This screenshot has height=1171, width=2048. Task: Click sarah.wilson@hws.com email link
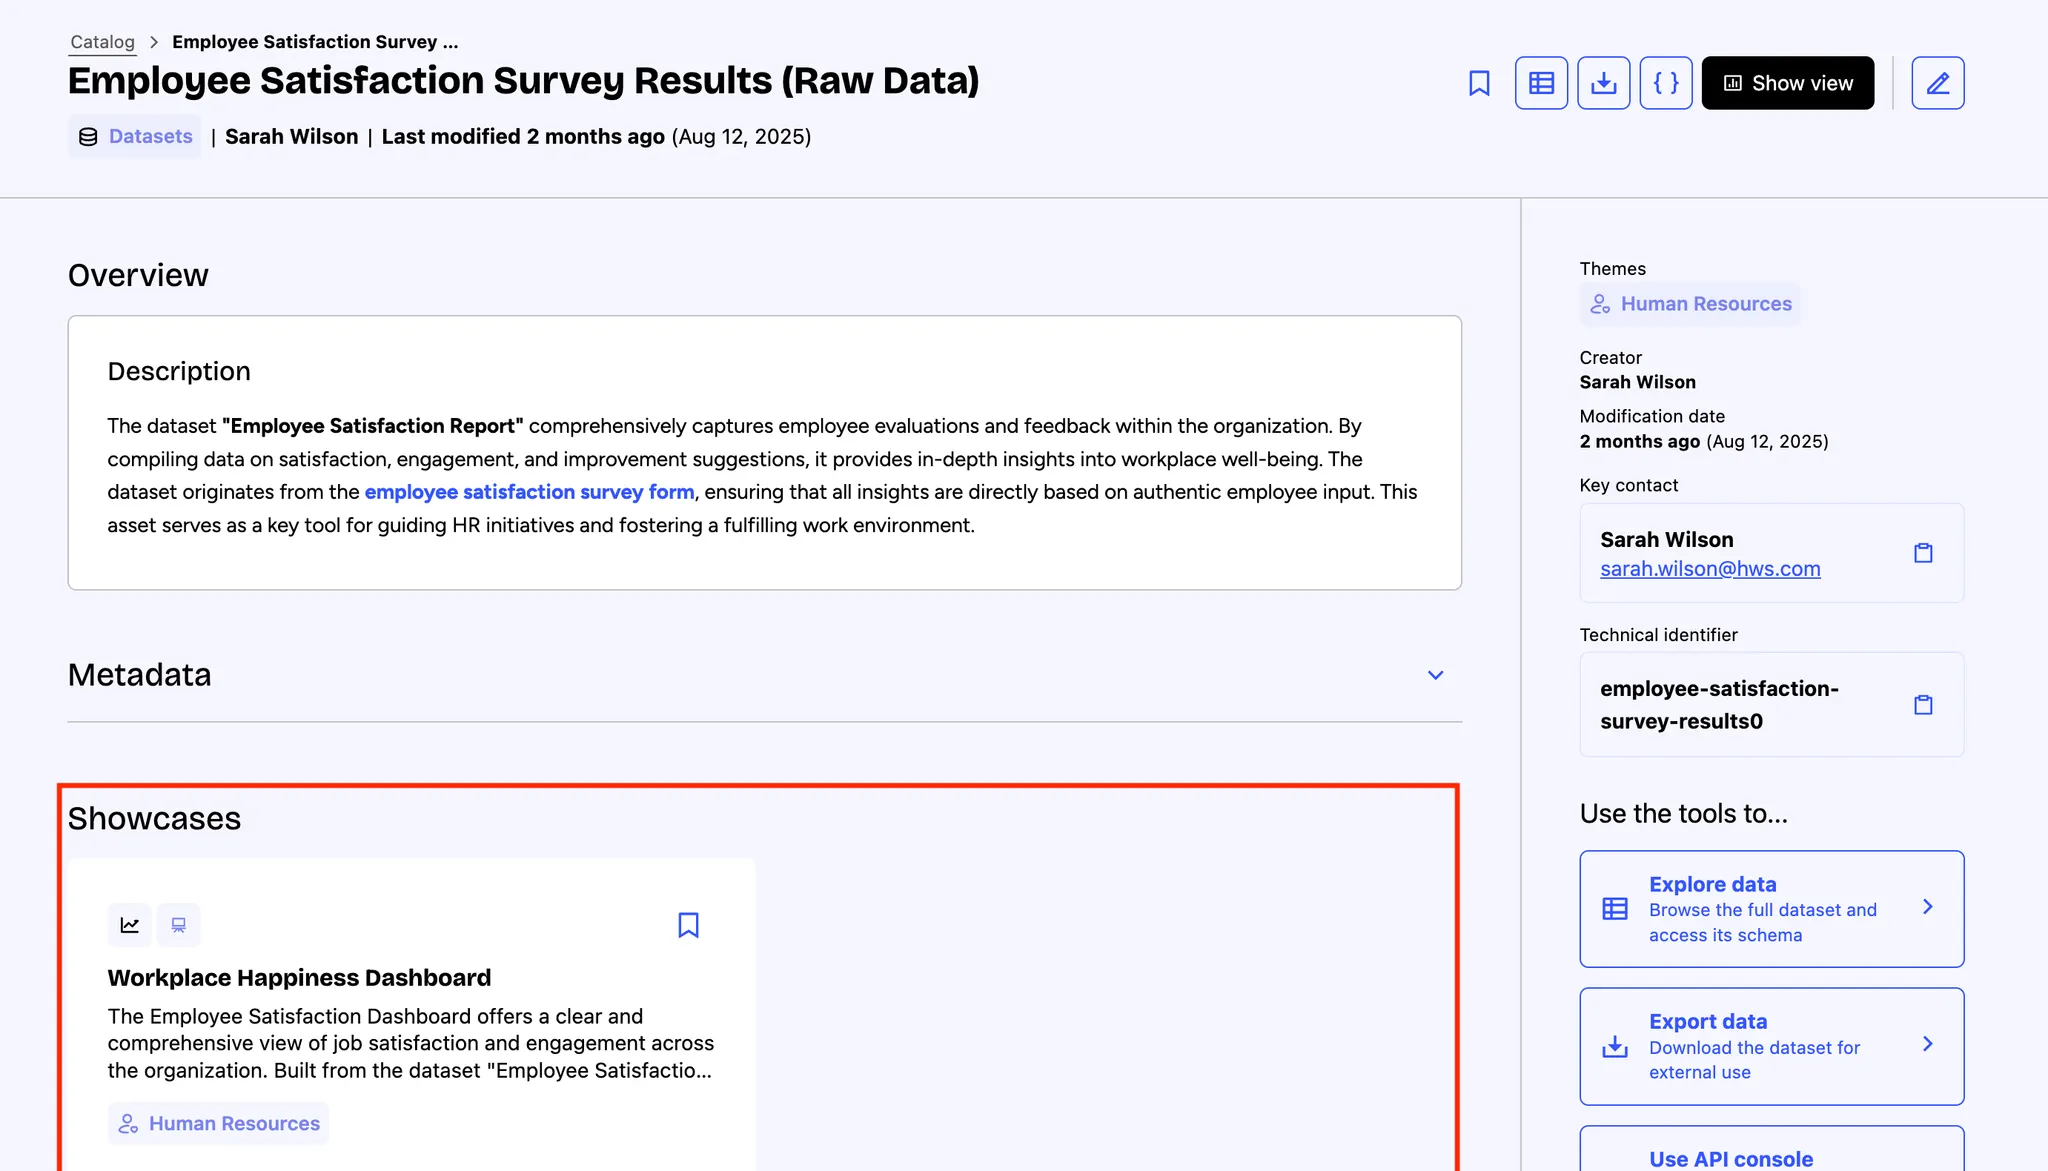[1709, 569]
